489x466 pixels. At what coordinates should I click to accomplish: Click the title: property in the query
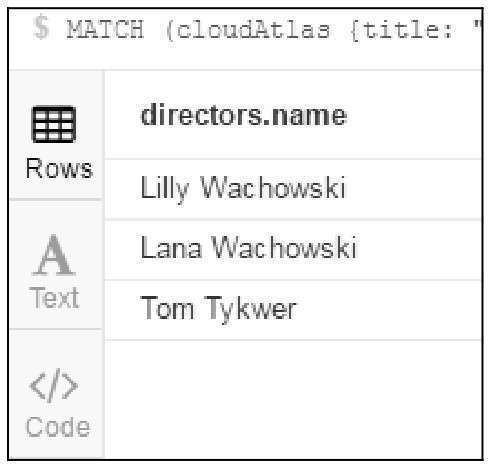408,29
